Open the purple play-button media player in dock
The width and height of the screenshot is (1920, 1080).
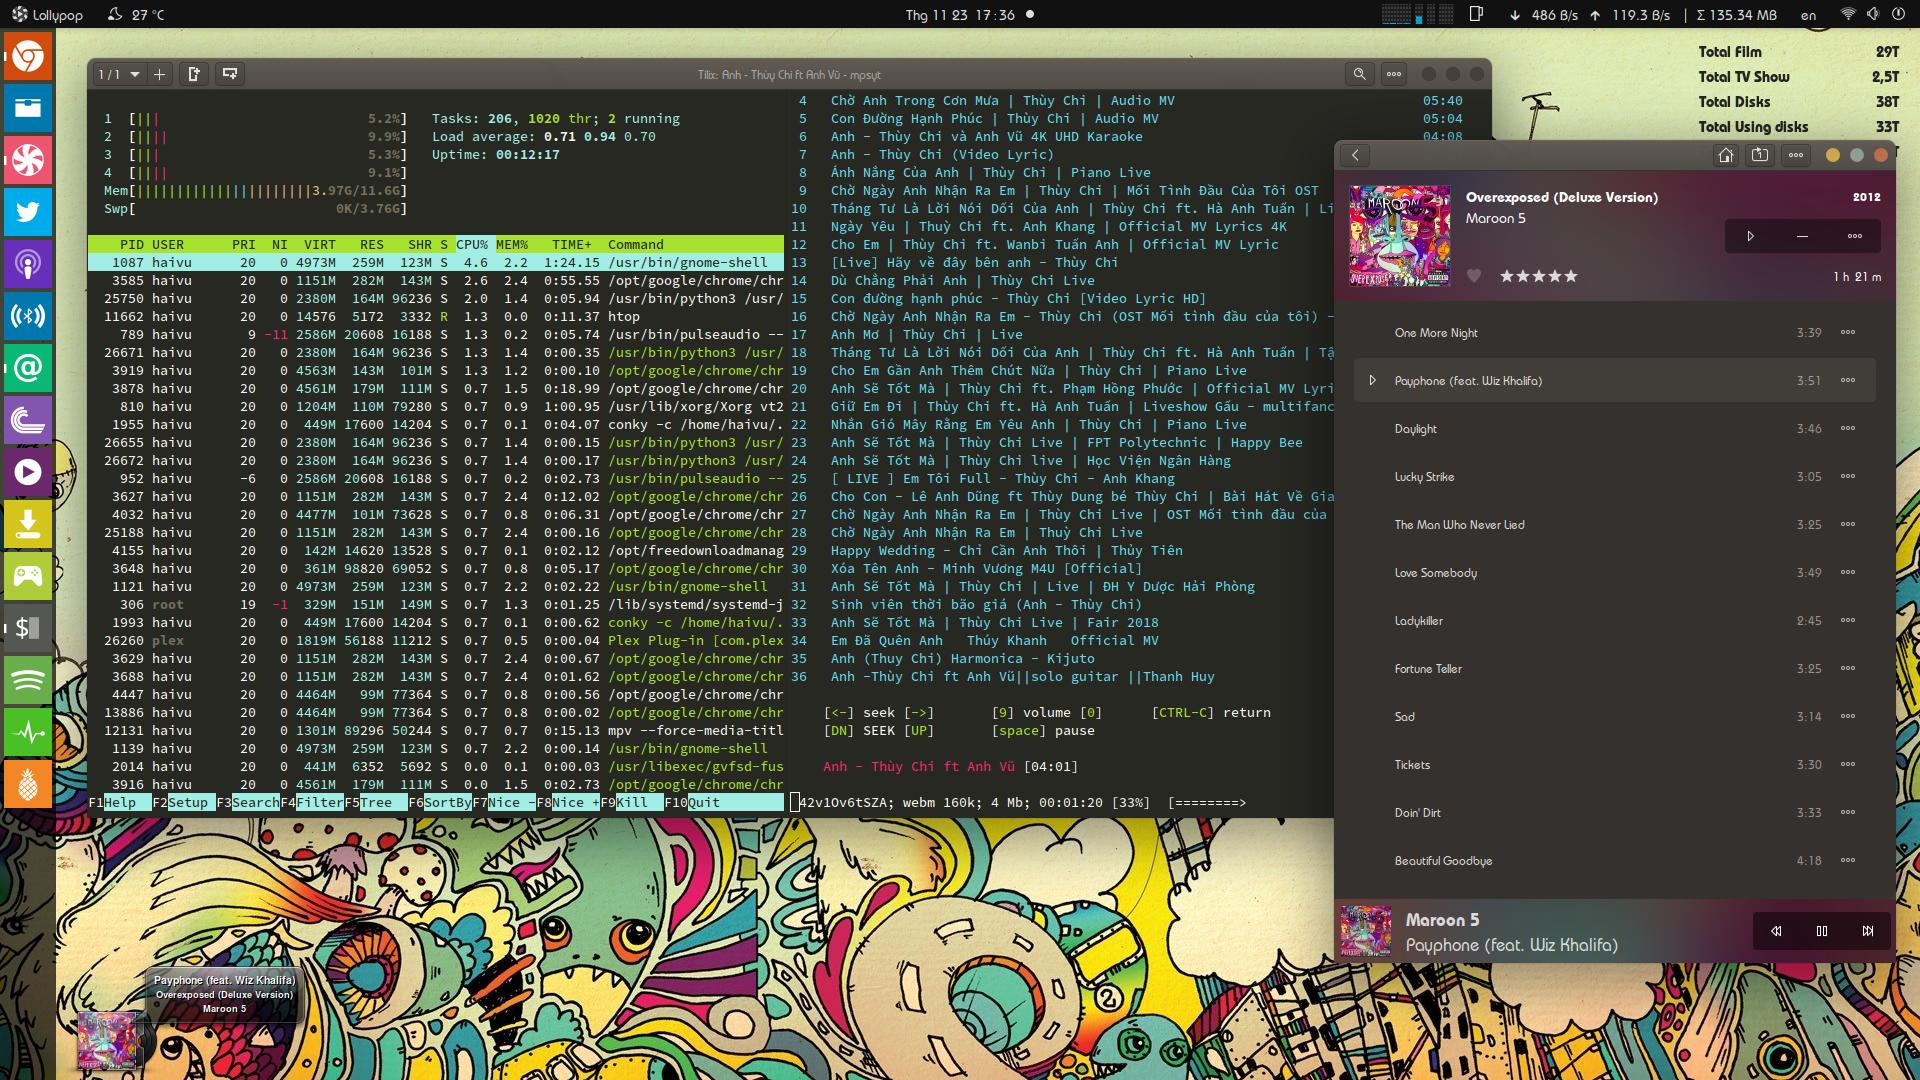point(28,472)
